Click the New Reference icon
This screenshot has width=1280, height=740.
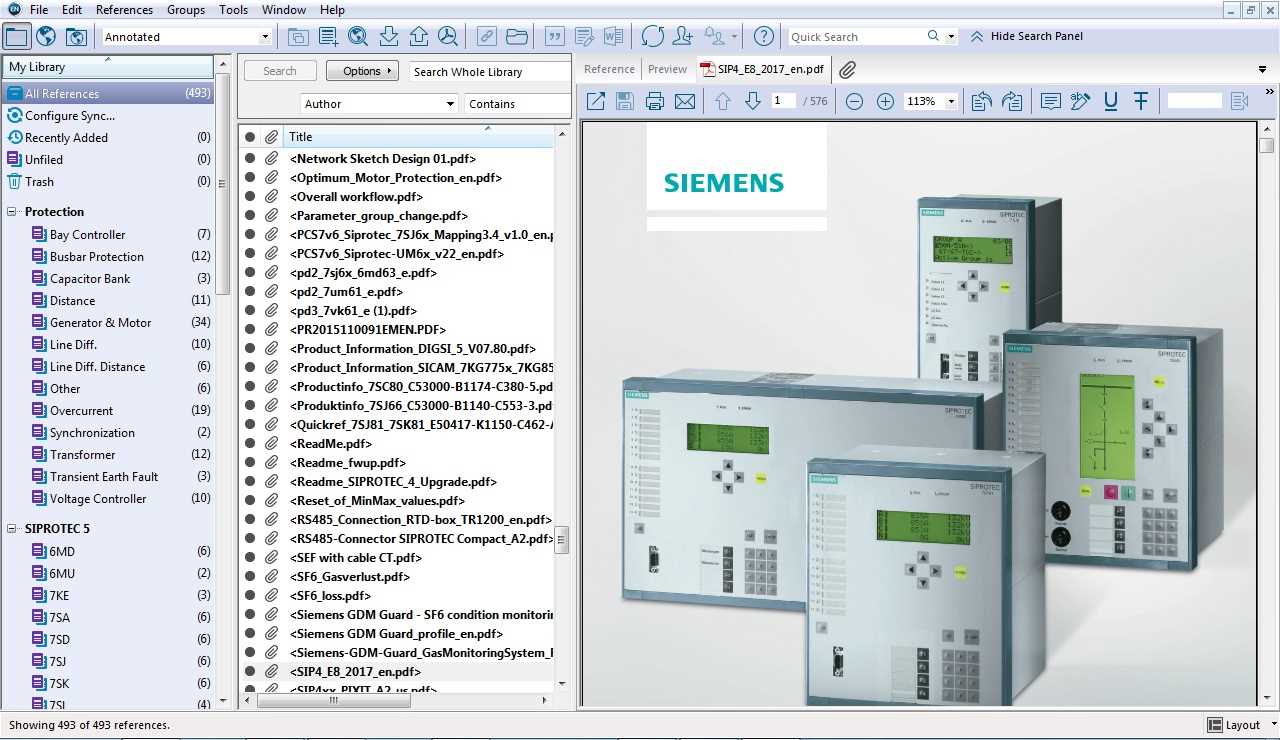pos(328,37)
